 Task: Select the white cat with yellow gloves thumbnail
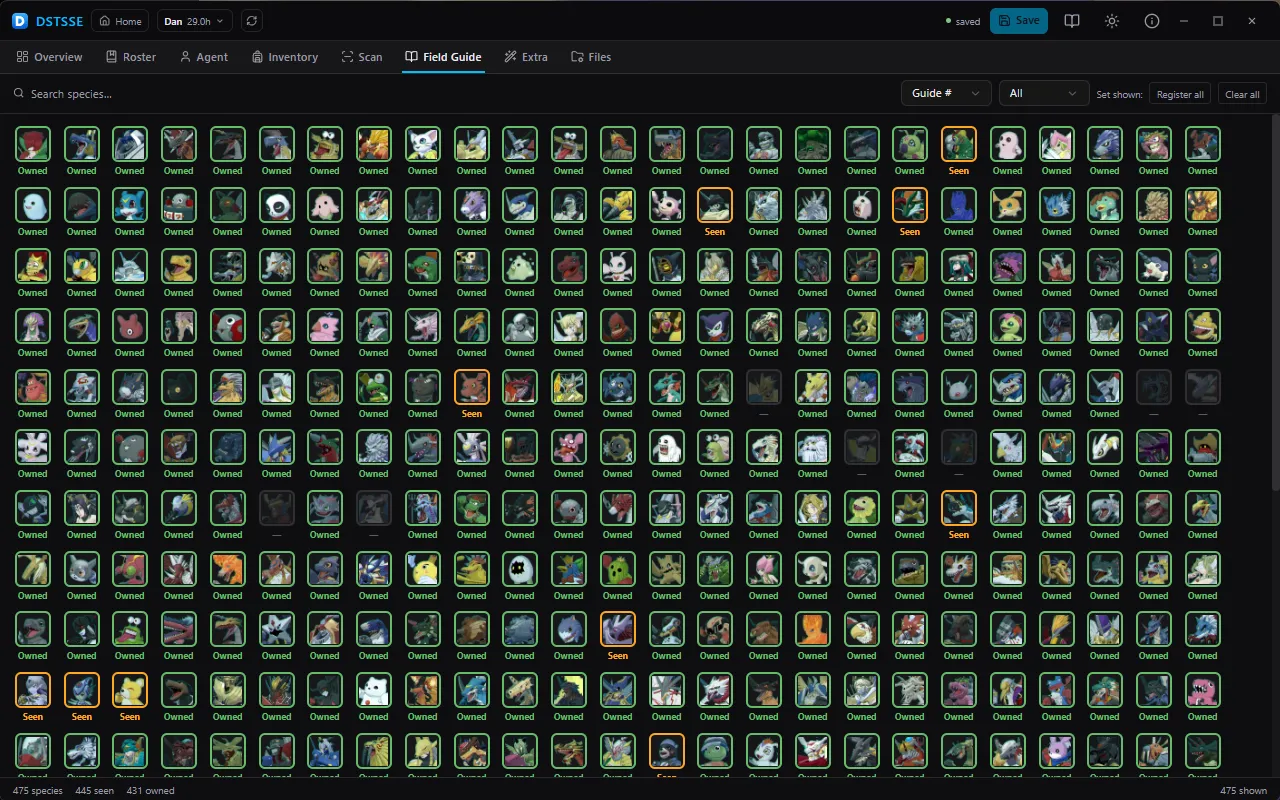pyautogui.click(x=422, y=144)
